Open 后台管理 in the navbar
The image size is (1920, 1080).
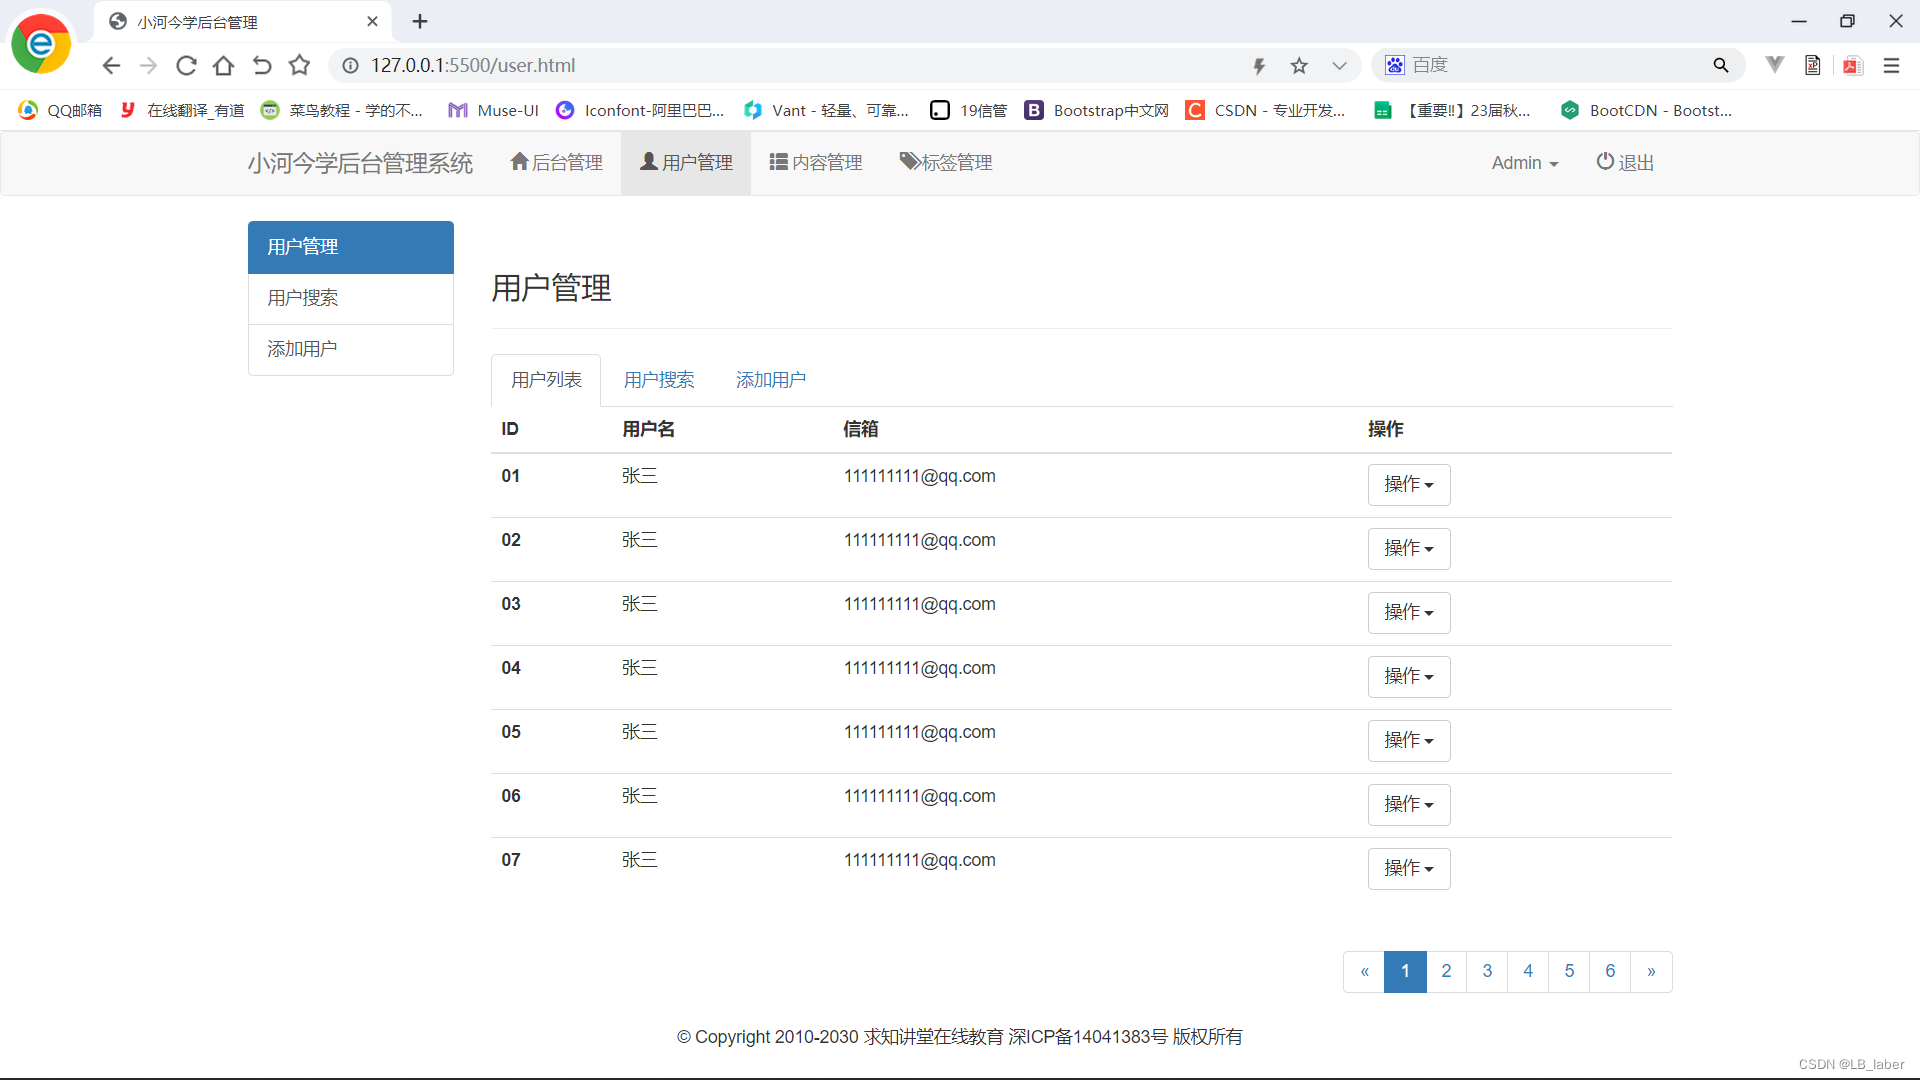[x=557, y=163]
